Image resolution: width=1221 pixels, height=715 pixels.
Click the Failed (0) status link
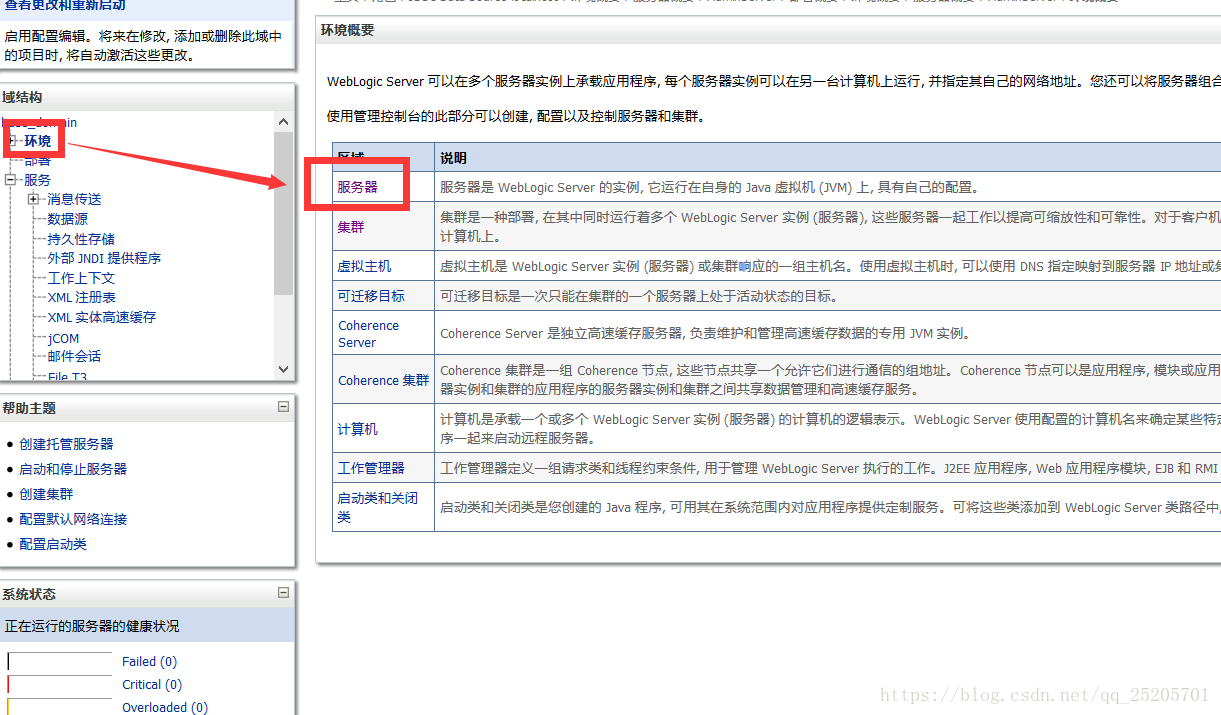(149, 661)
